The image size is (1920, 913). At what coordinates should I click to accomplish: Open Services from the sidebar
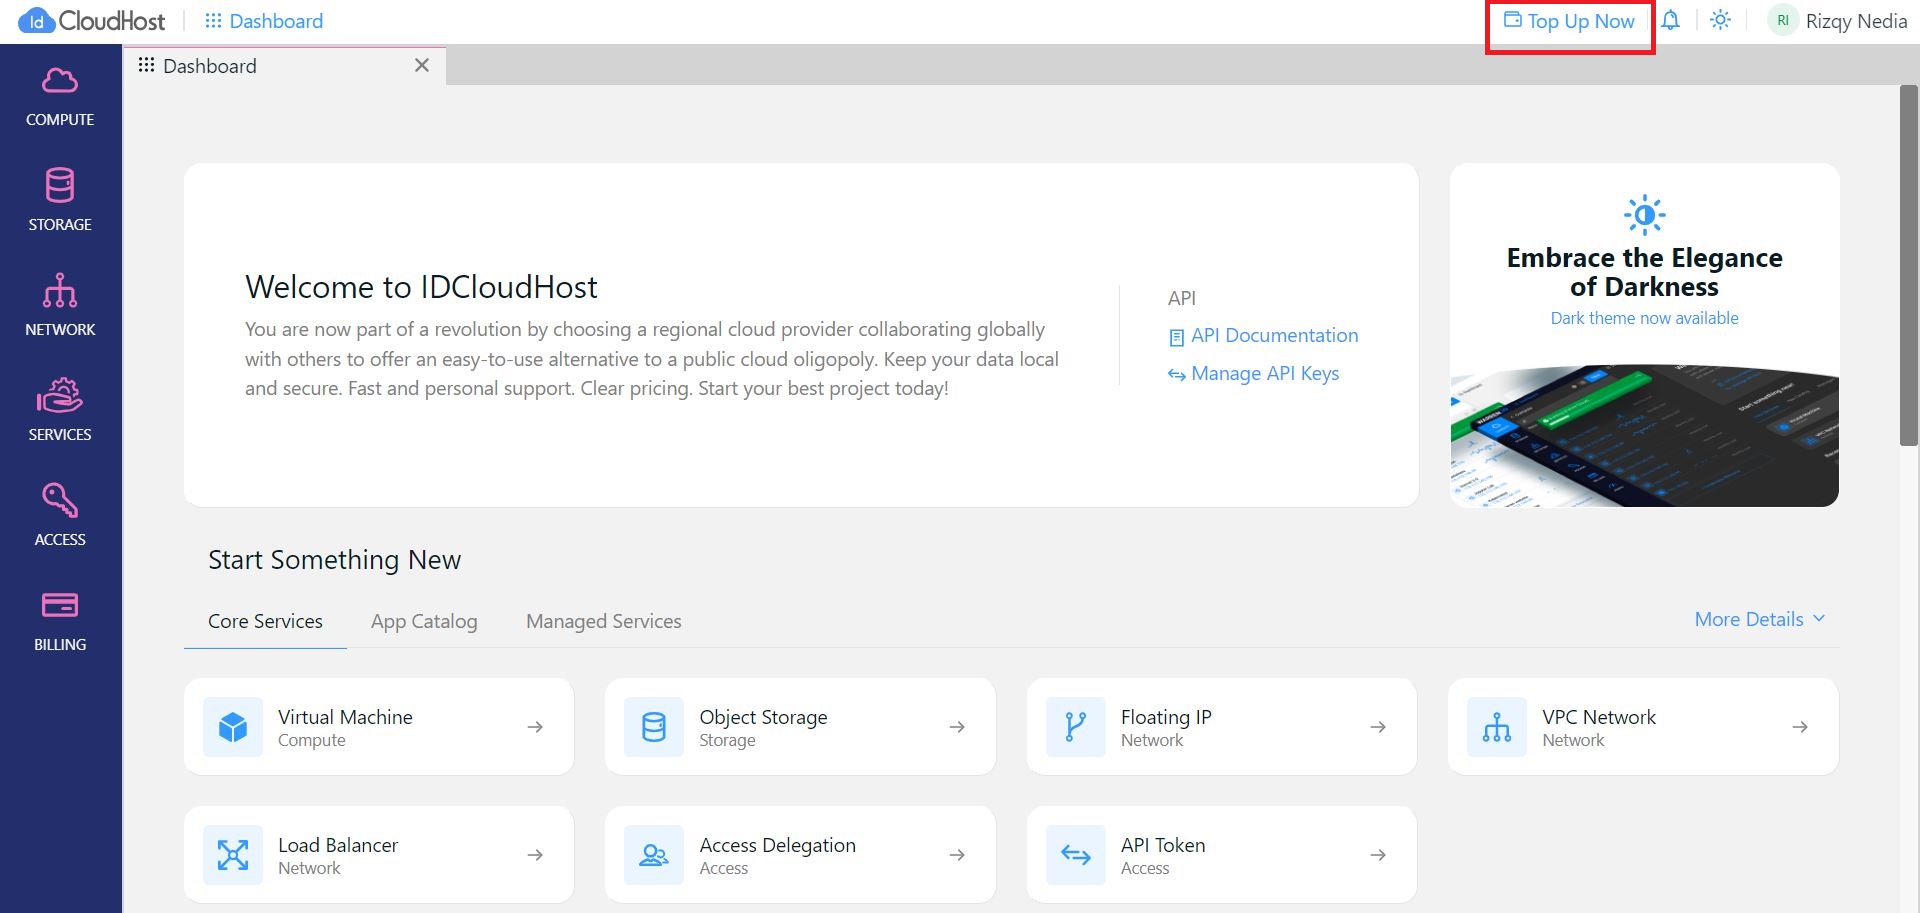coord(60,410)
